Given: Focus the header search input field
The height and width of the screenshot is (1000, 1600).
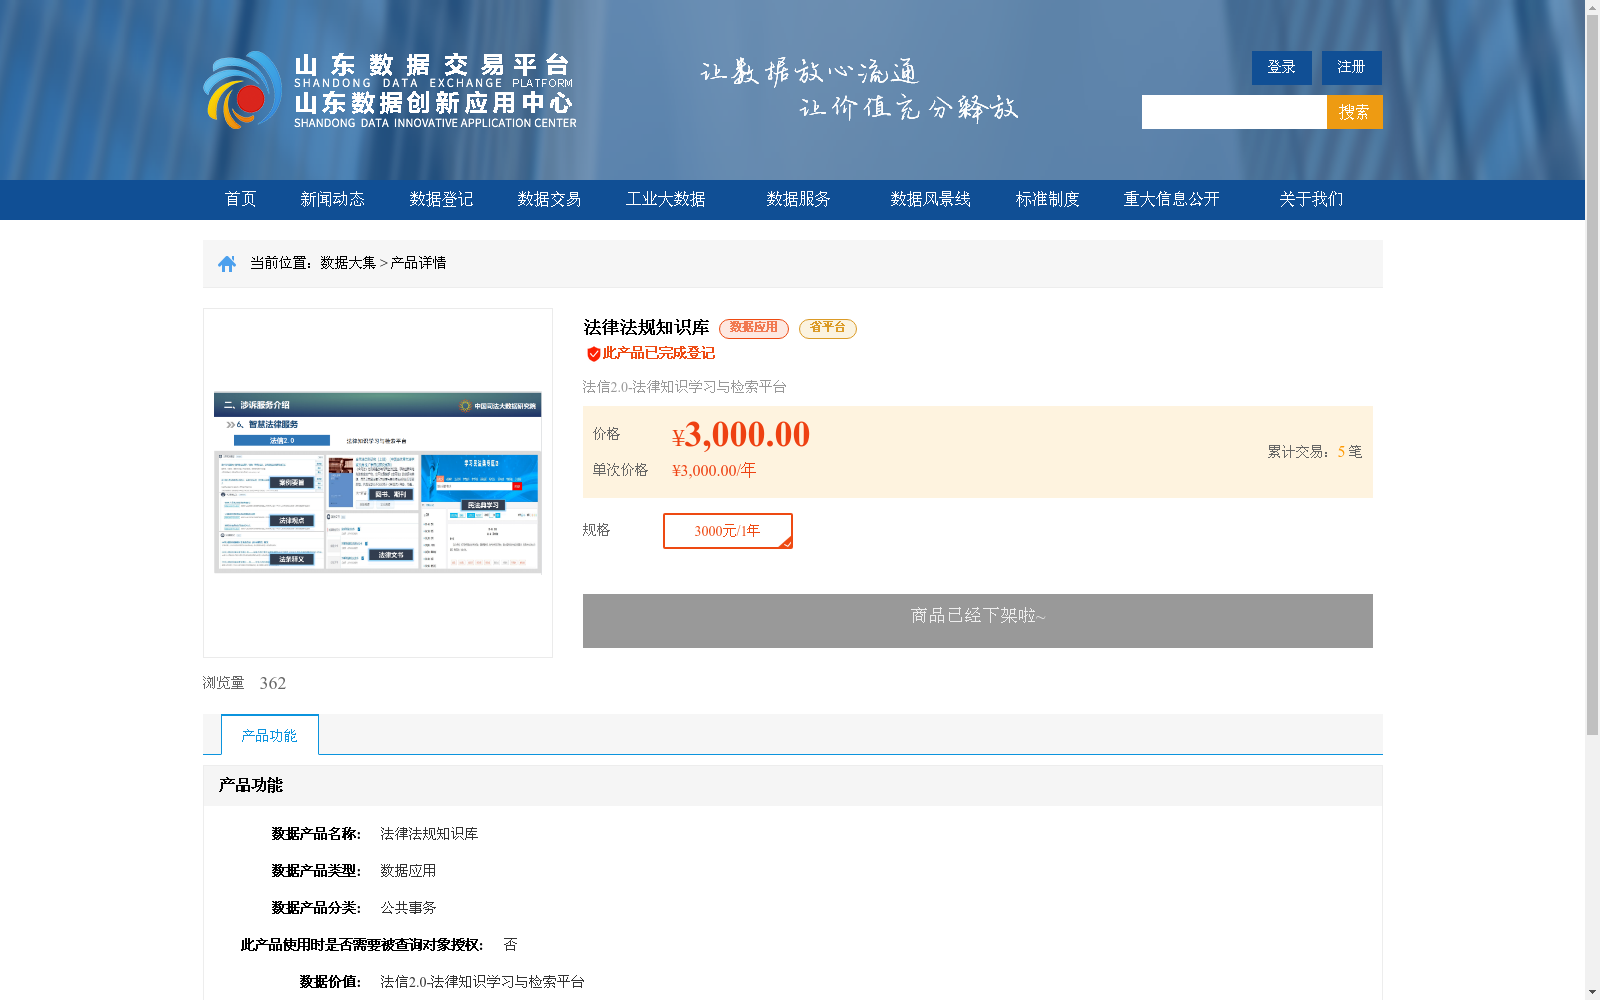Looking at the screenshot, I should (1234, 112).
